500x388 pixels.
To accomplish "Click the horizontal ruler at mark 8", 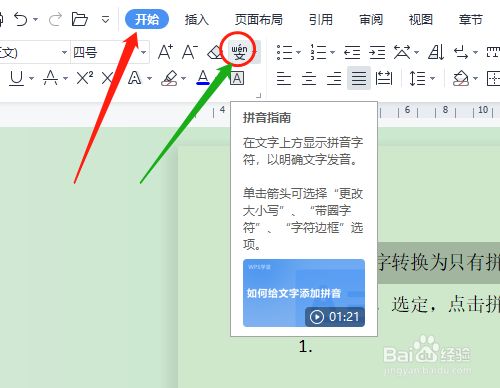I will tap(445, 110).
